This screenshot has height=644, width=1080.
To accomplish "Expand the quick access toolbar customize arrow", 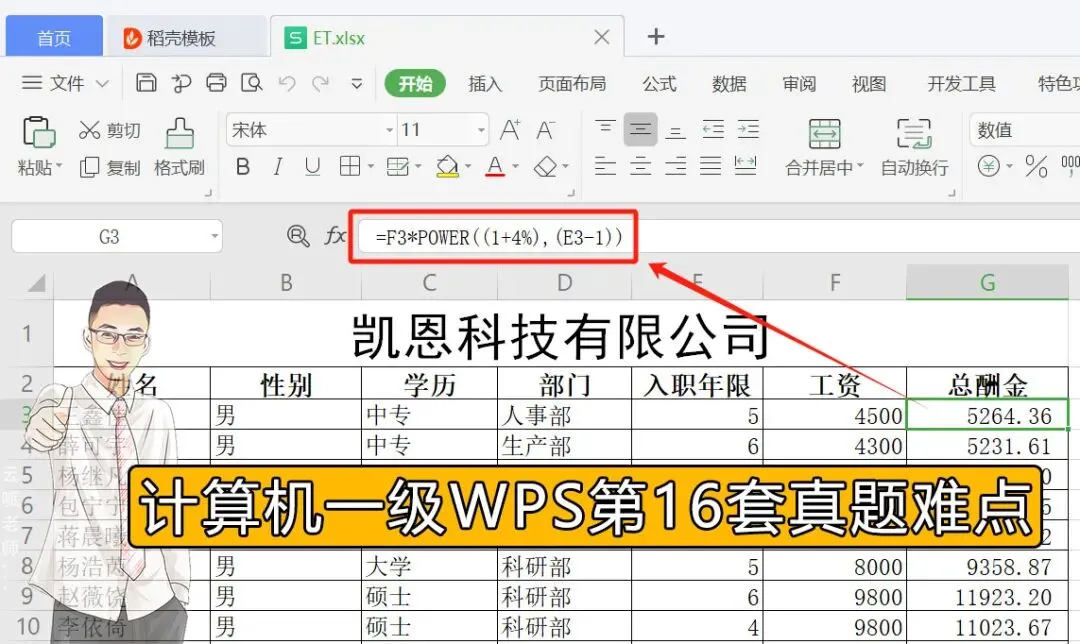I will [x=357, y=84].
